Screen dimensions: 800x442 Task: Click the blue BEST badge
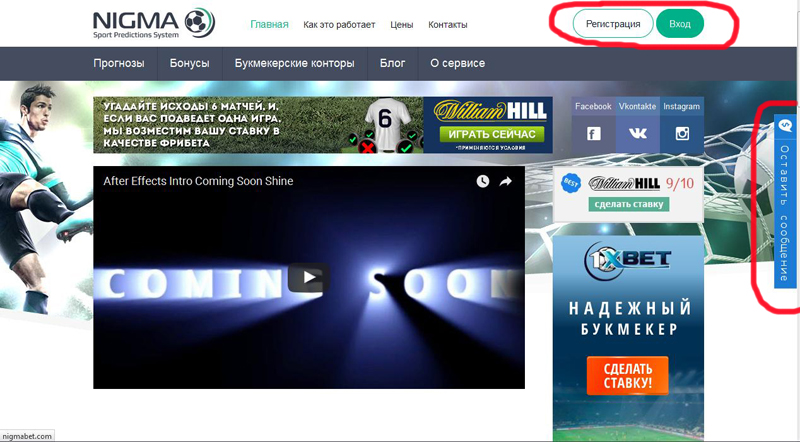coord(571,183)
